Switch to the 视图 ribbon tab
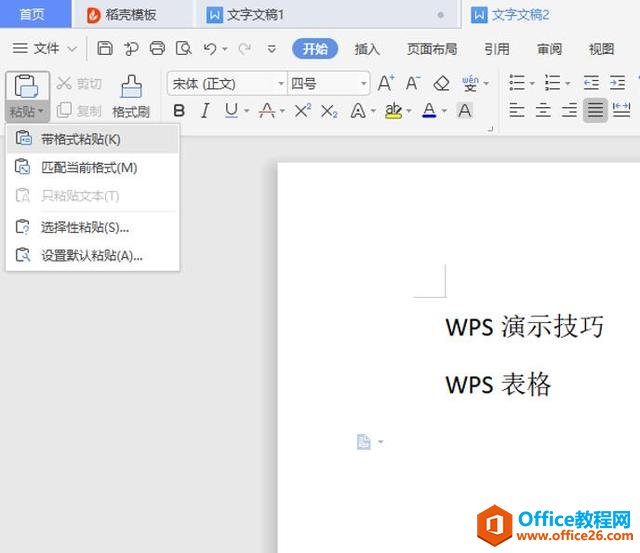Screen dimensions: 640x553 click(601, 49)
